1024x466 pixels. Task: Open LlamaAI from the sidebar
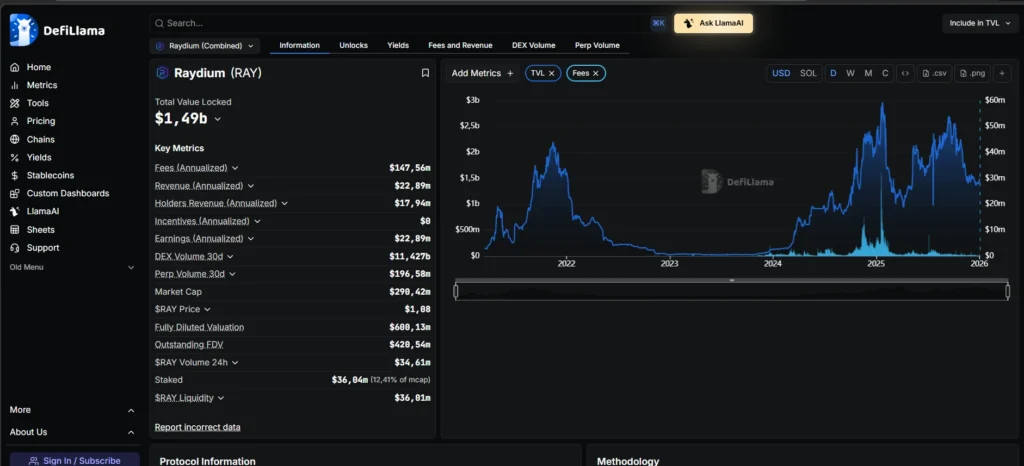(42, 211)
